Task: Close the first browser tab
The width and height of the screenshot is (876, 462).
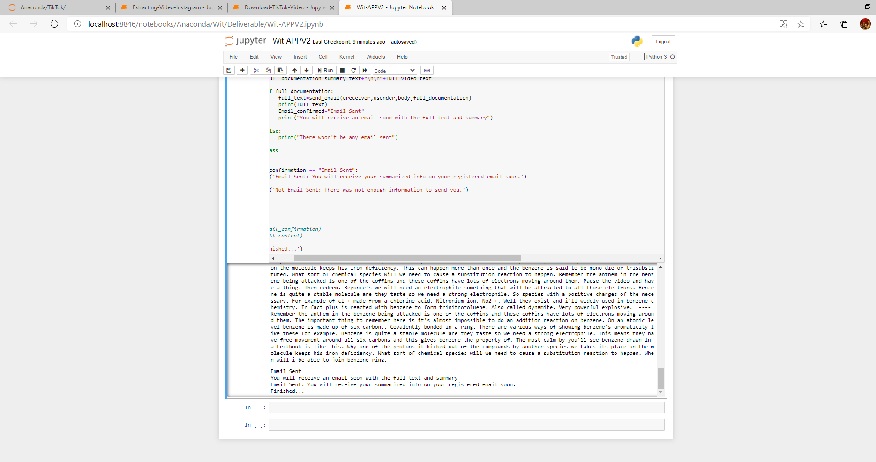Action: point(108,8)
